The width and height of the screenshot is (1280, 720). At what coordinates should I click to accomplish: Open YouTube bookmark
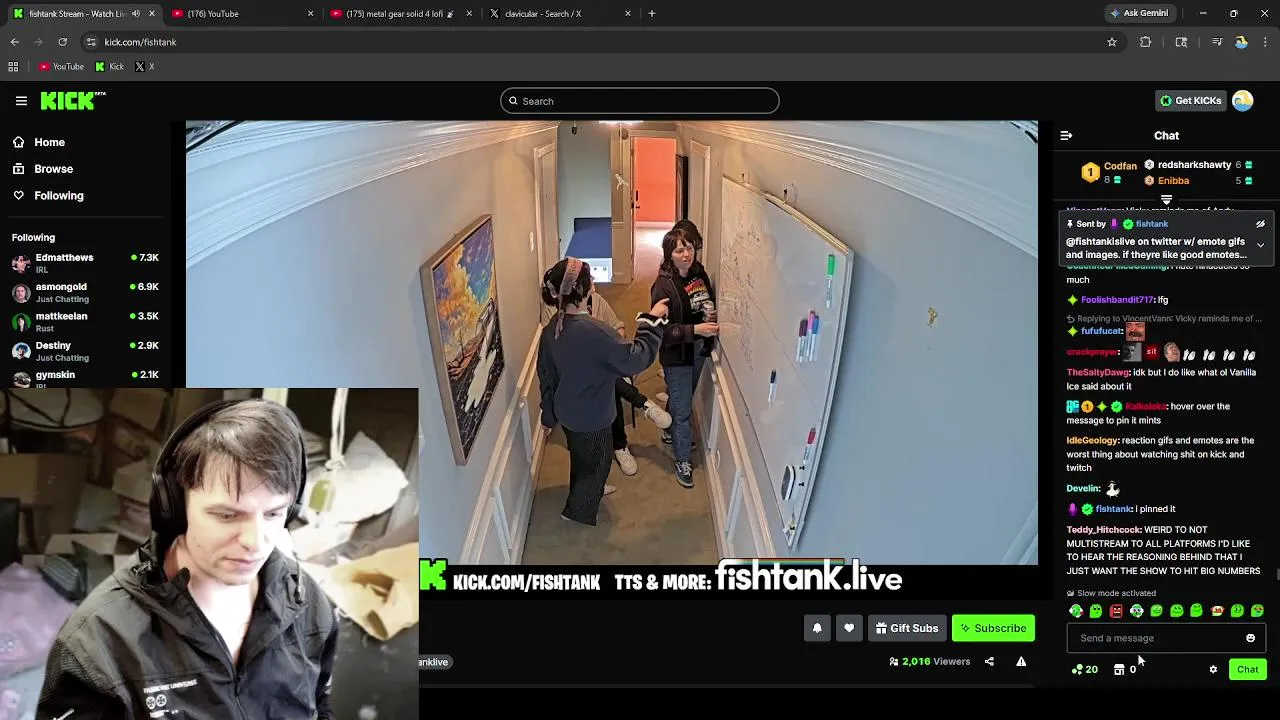(62, 67)
